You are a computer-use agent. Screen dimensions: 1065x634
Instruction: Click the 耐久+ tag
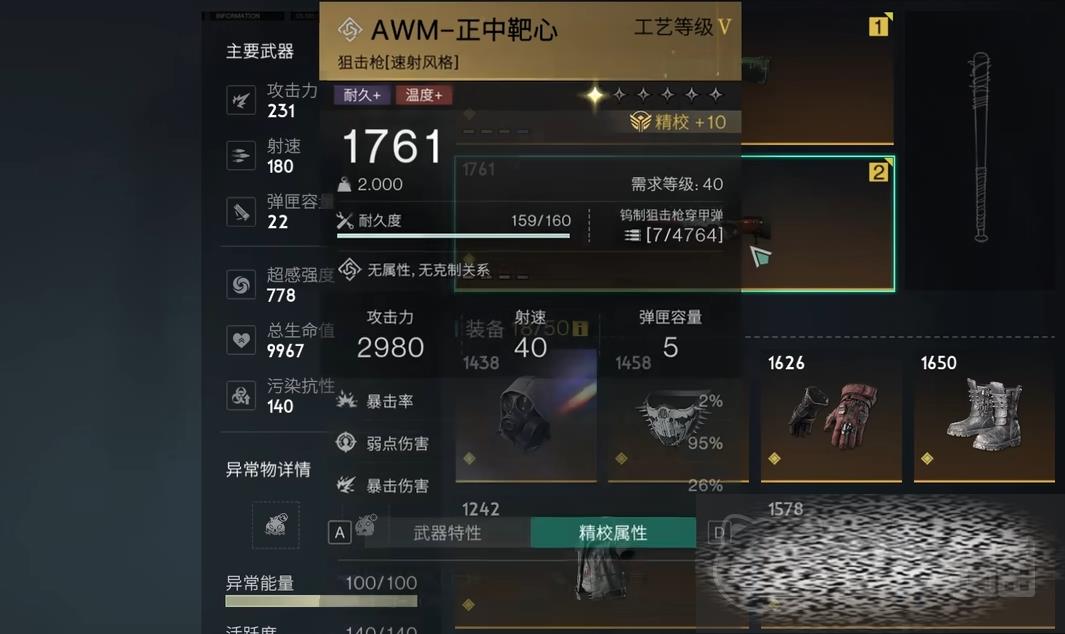[x=361, y=95]
